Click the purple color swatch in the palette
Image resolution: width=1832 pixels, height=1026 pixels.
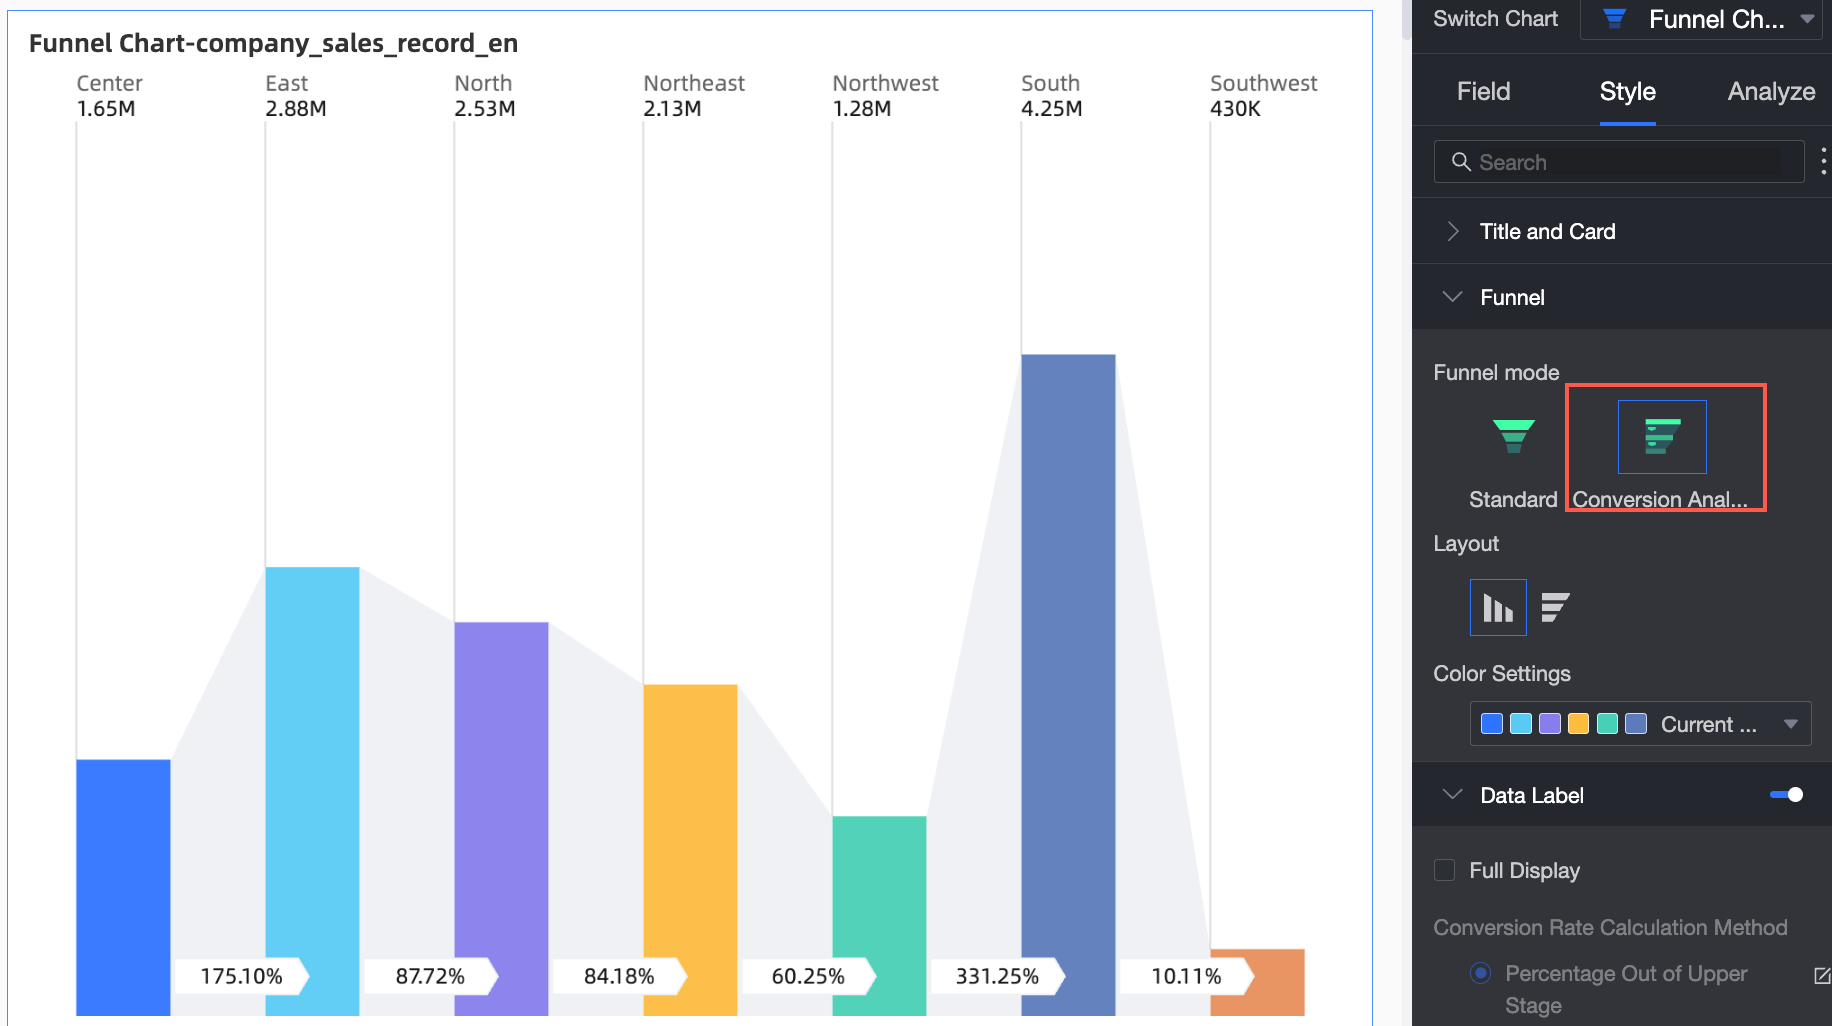[x=1549, y=724]
